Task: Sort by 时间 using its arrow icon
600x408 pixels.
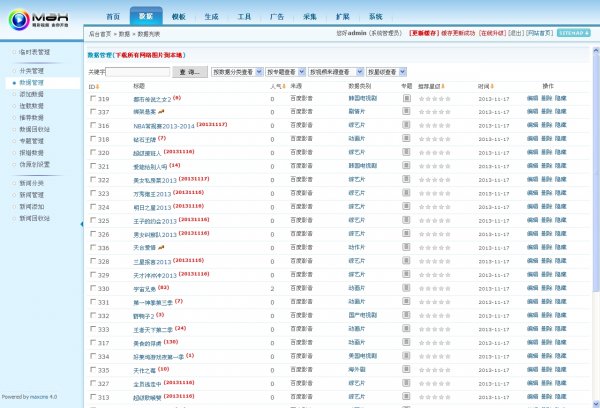Action: coord(492,86)
